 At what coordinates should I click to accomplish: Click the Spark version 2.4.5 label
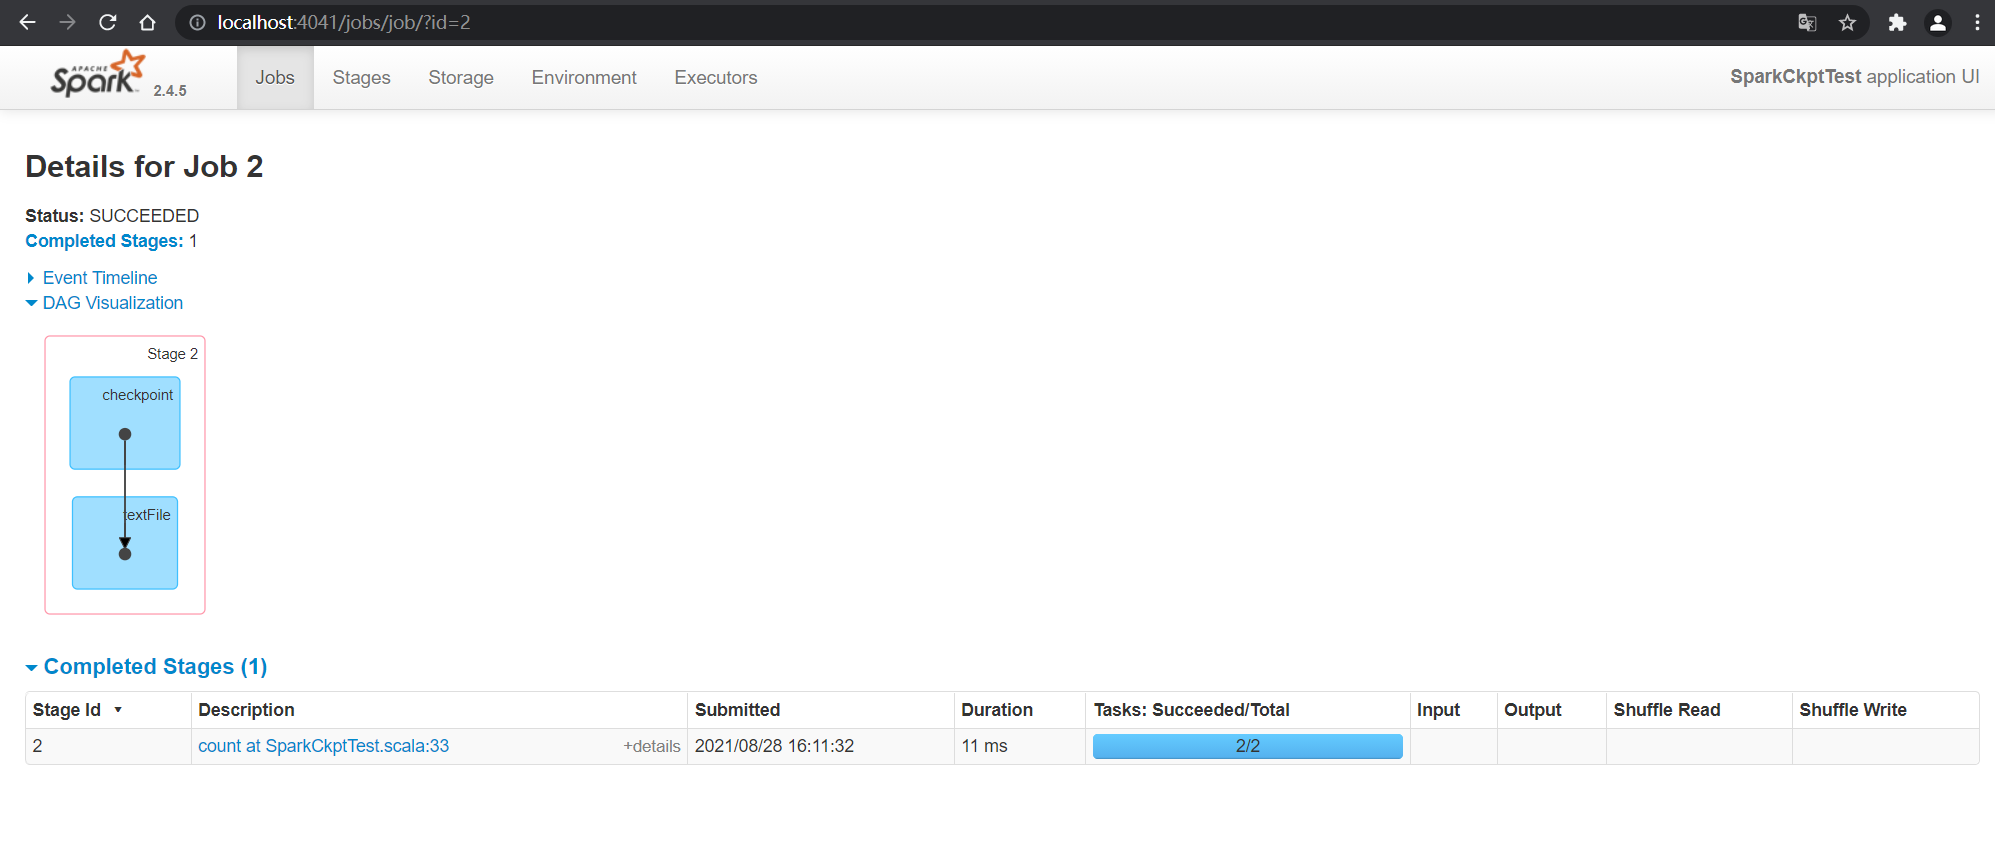click(170, 91)
